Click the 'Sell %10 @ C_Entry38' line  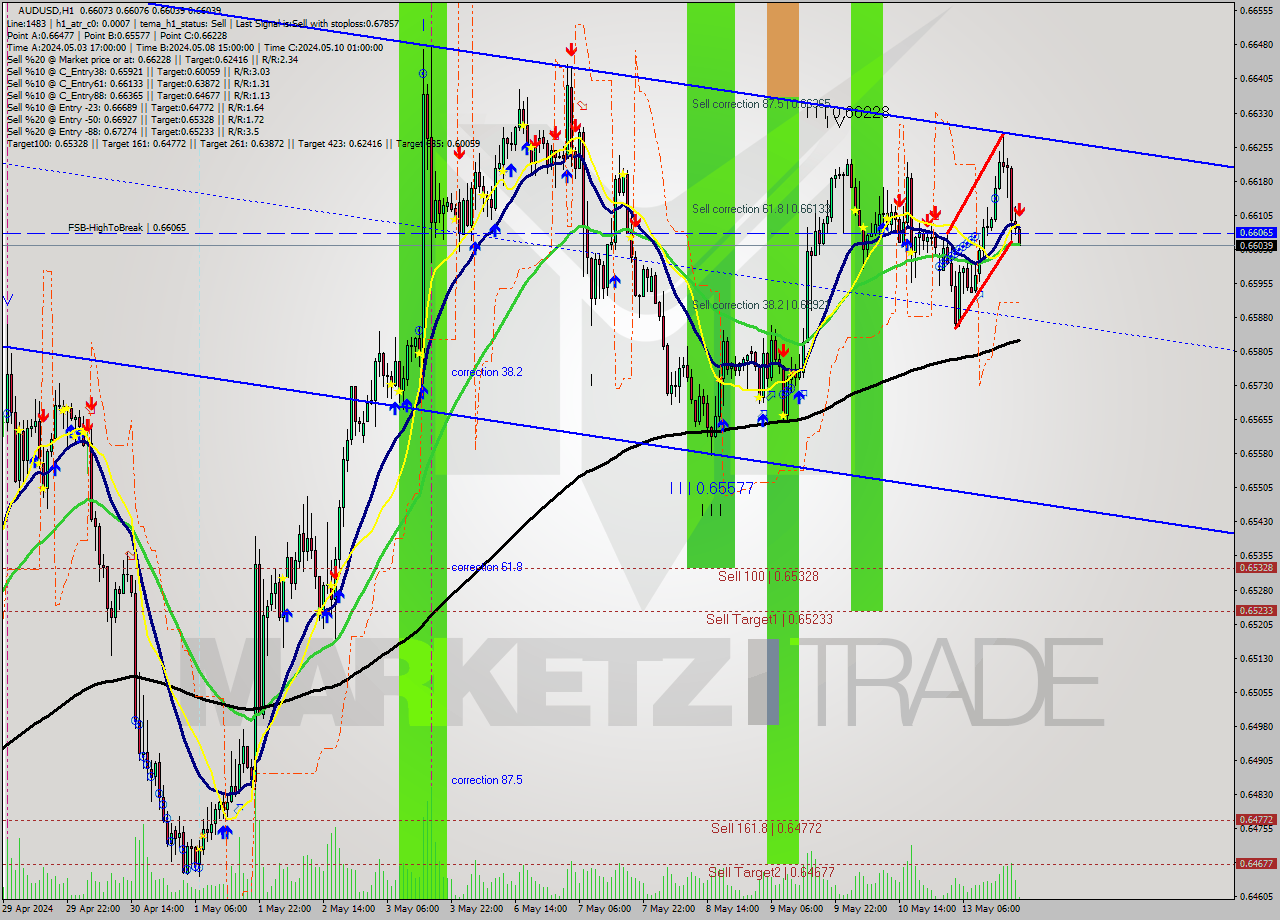click(138, 71)
